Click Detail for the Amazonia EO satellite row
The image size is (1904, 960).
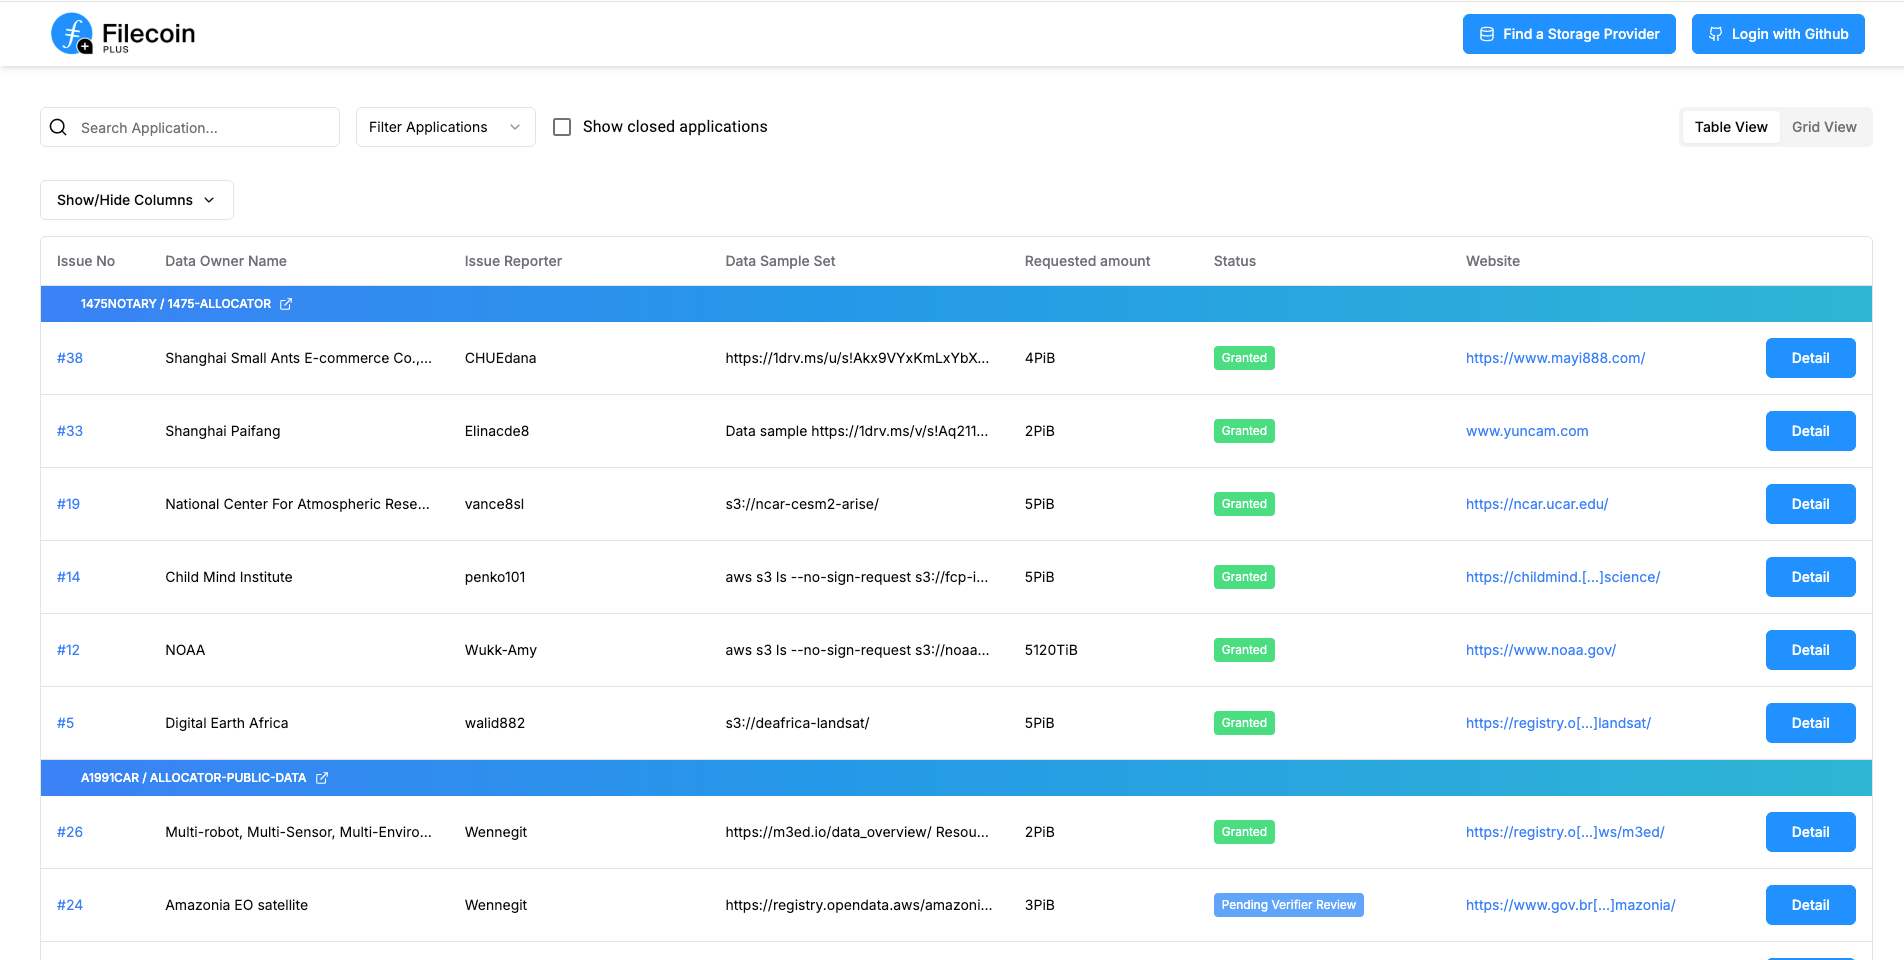(1810, 905)
